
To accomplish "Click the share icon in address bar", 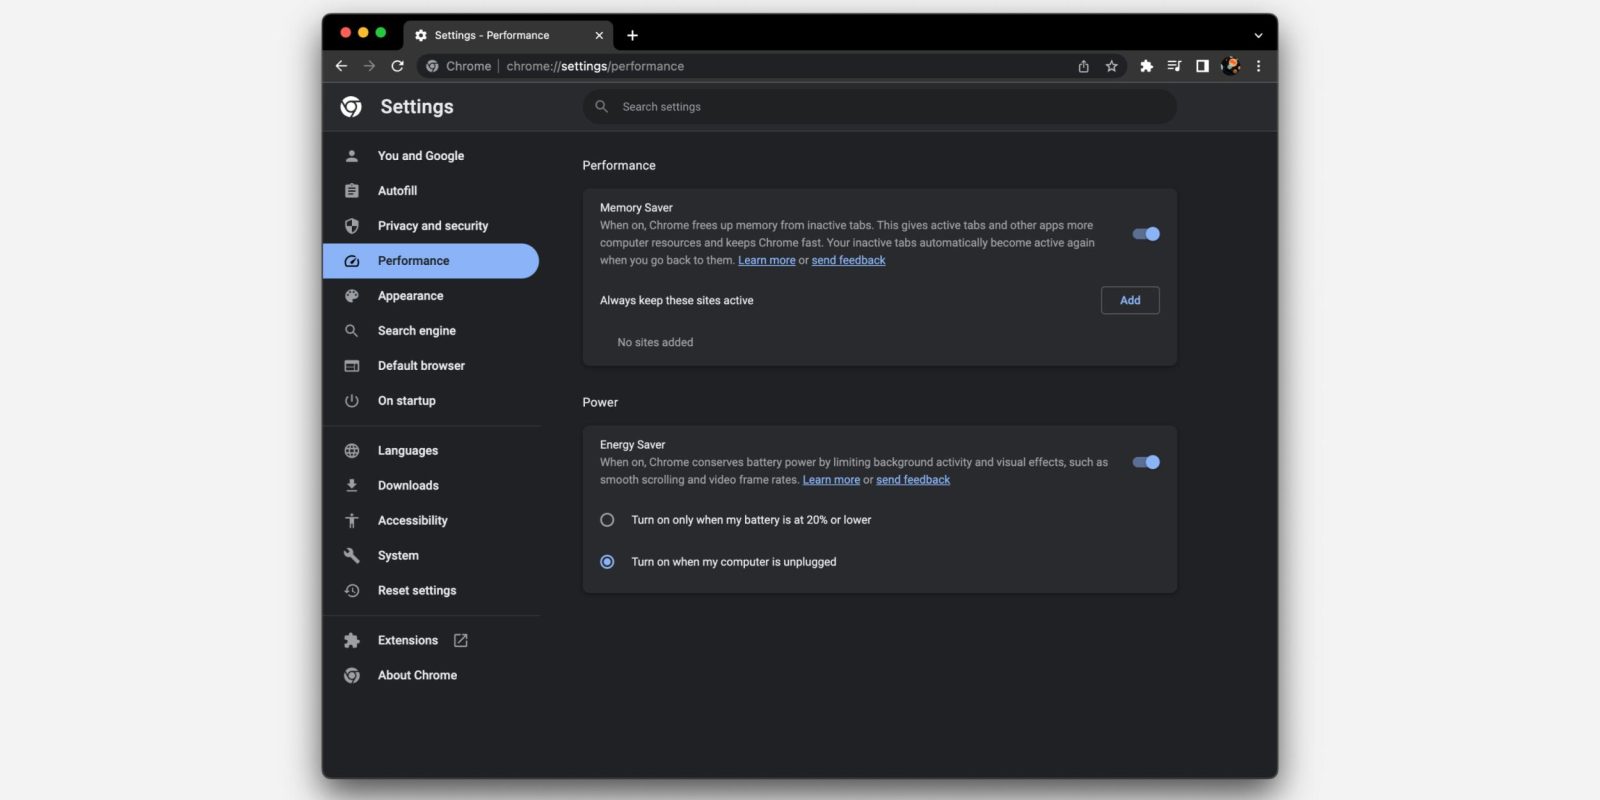I will [1083, 66].
